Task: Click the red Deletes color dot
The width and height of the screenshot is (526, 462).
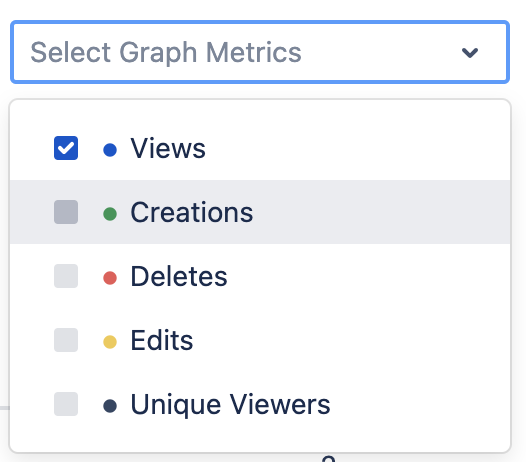Action: click(110, 278)
